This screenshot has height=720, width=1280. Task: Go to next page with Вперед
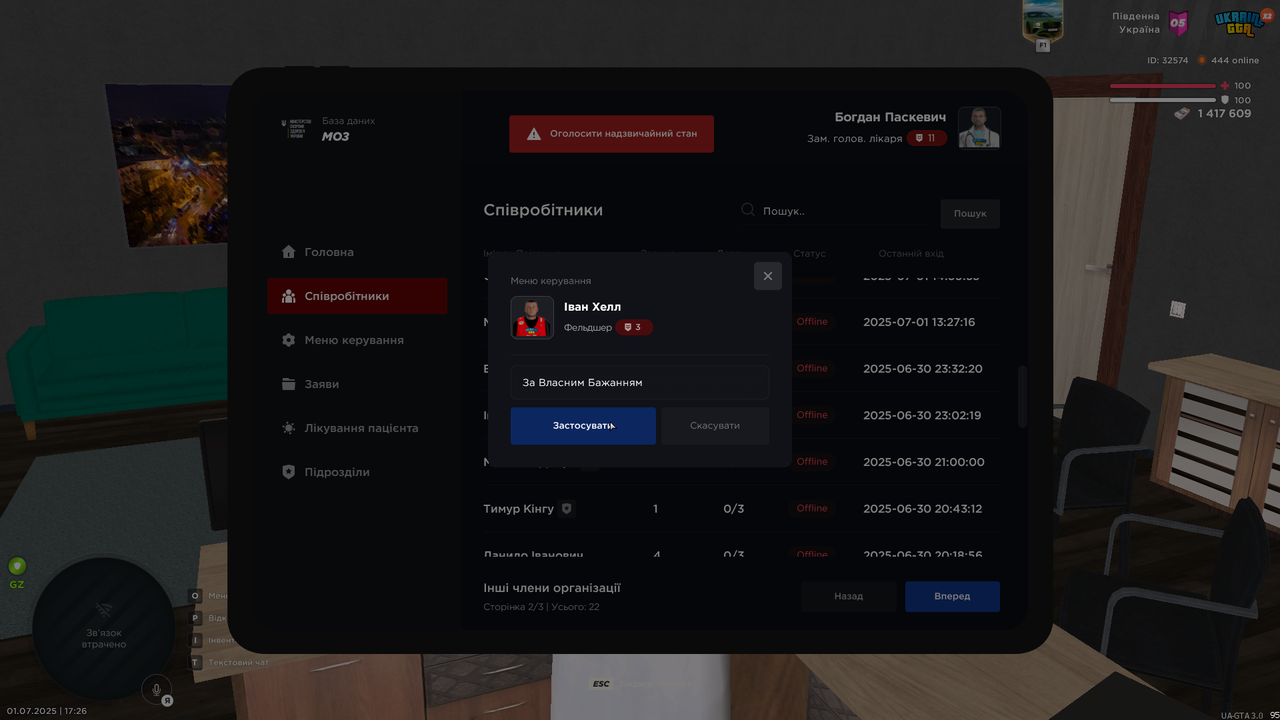(952, 596)
